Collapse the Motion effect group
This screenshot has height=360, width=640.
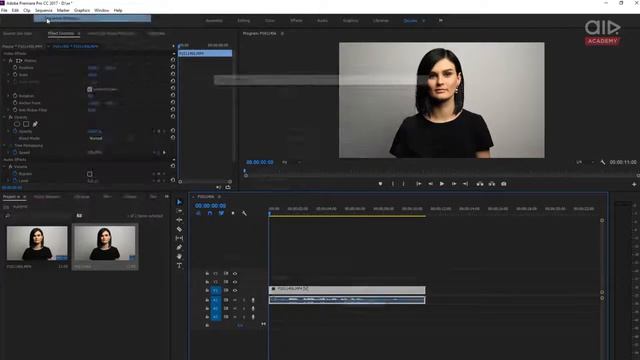5,60
